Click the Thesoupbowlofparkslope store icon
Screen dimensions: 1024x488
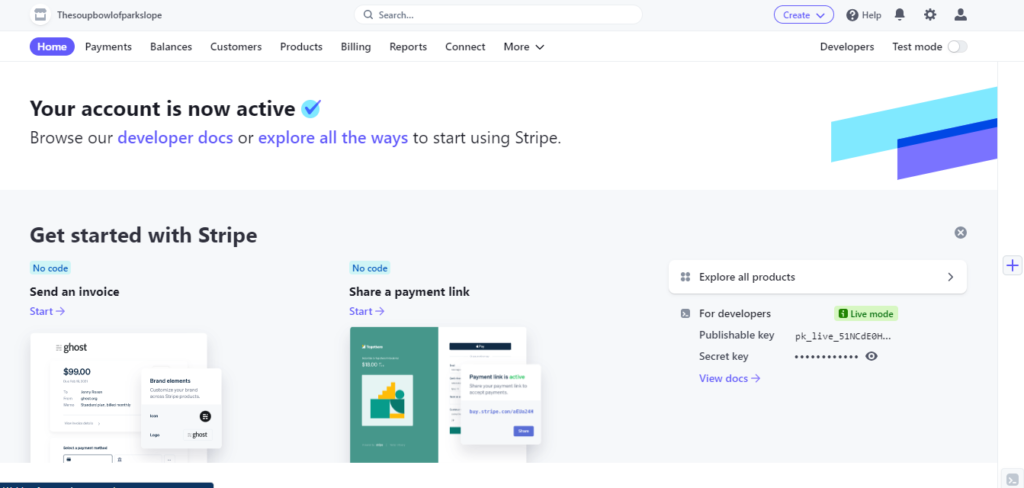40,15
